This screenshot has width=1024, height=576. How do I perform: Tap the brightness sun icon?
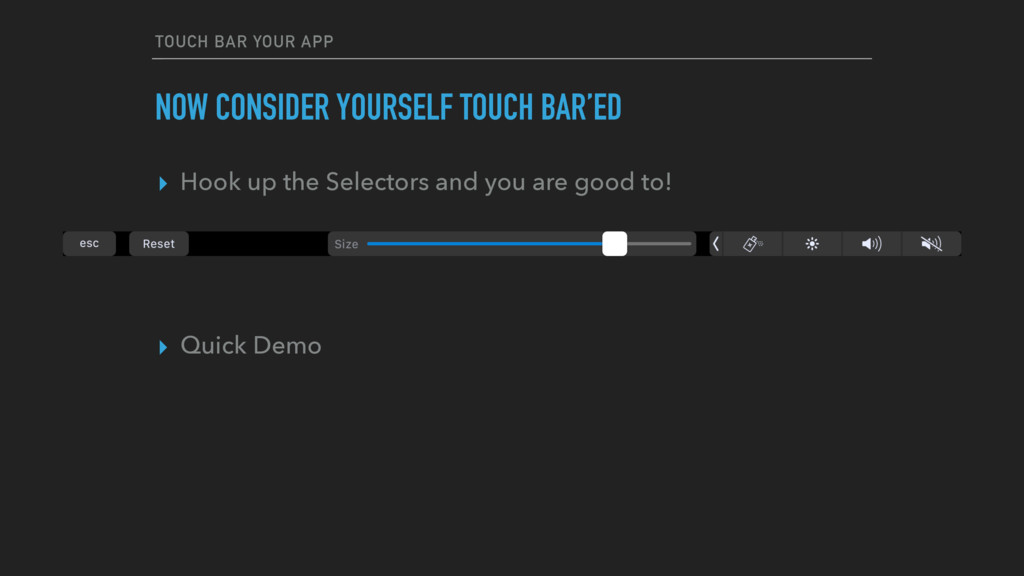812,244
